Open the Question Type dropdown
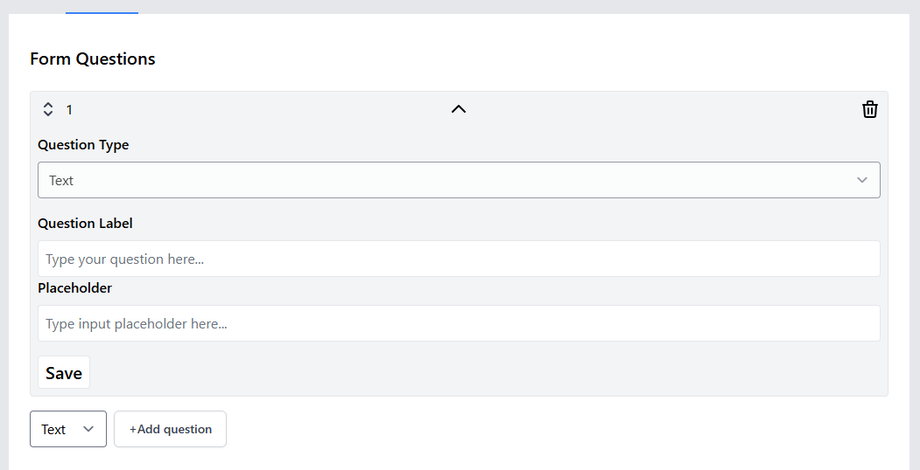This screenshot has height=470, width=920. (x=458, y=180)
